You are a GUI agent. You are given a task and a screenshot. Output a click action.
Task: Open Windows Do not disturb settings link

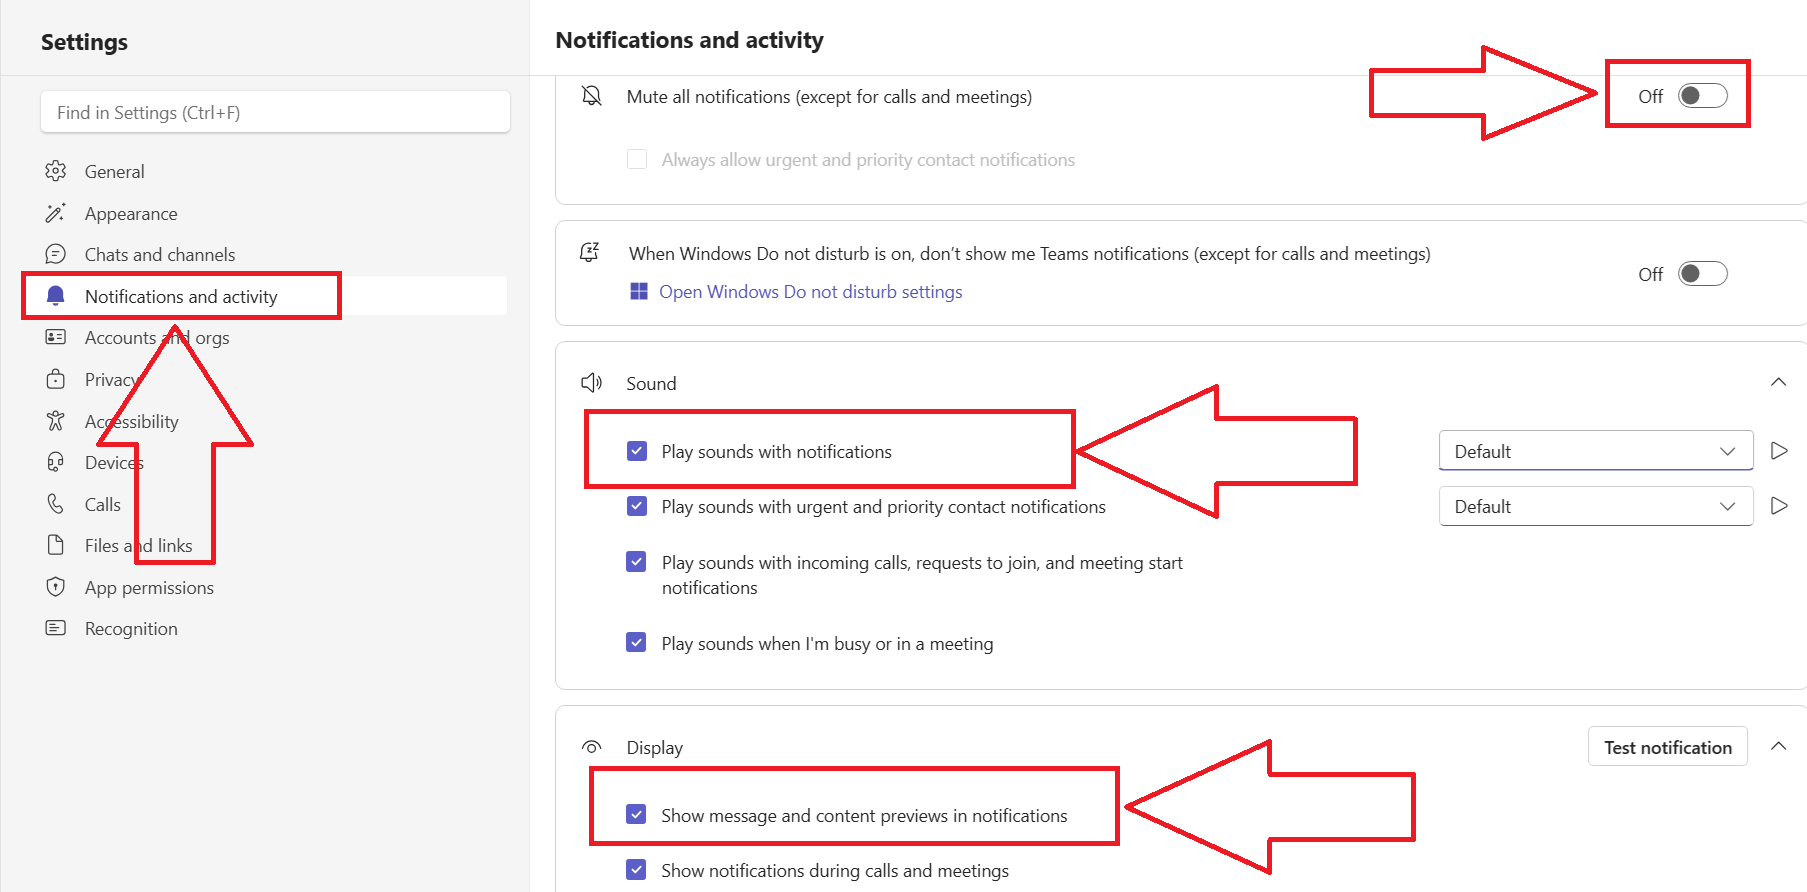(811, 291)
